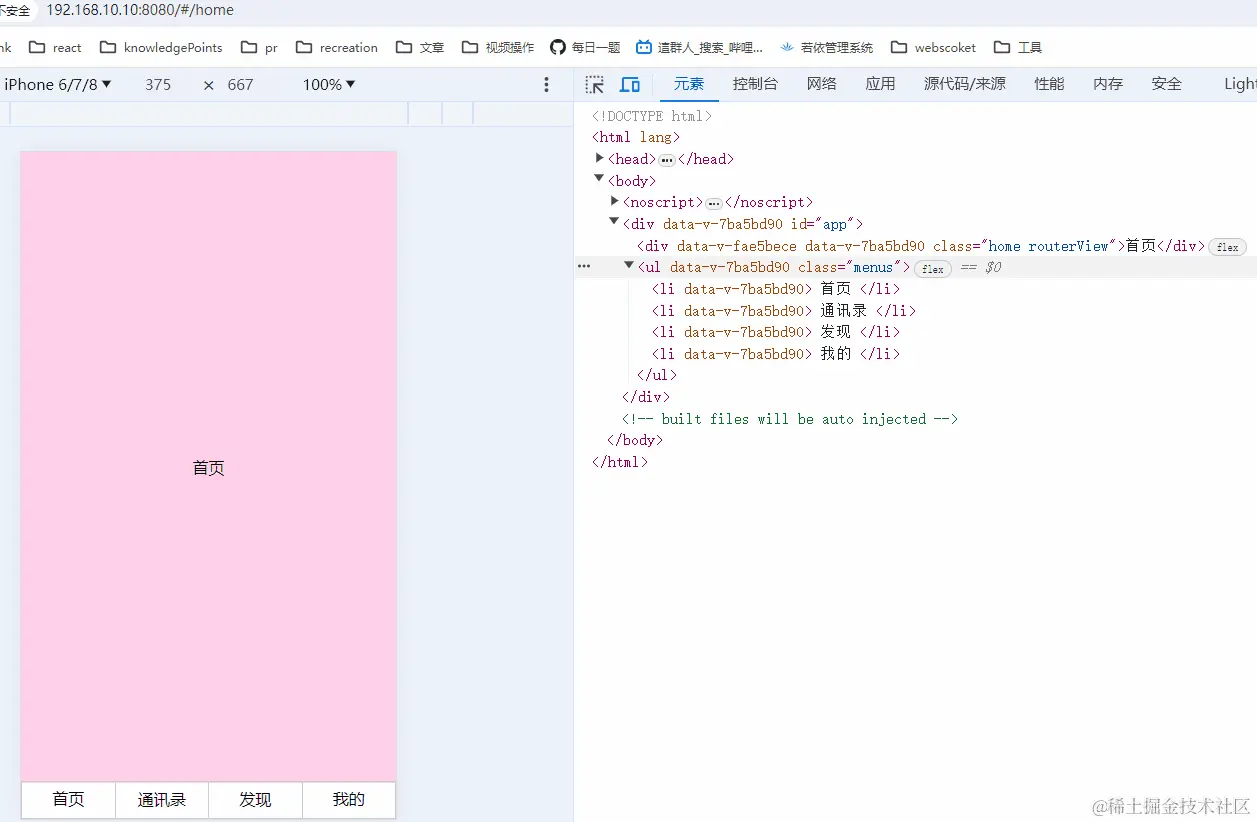Select the li 首页 element row
1257x822 pixels.
(x=775, y=289)
